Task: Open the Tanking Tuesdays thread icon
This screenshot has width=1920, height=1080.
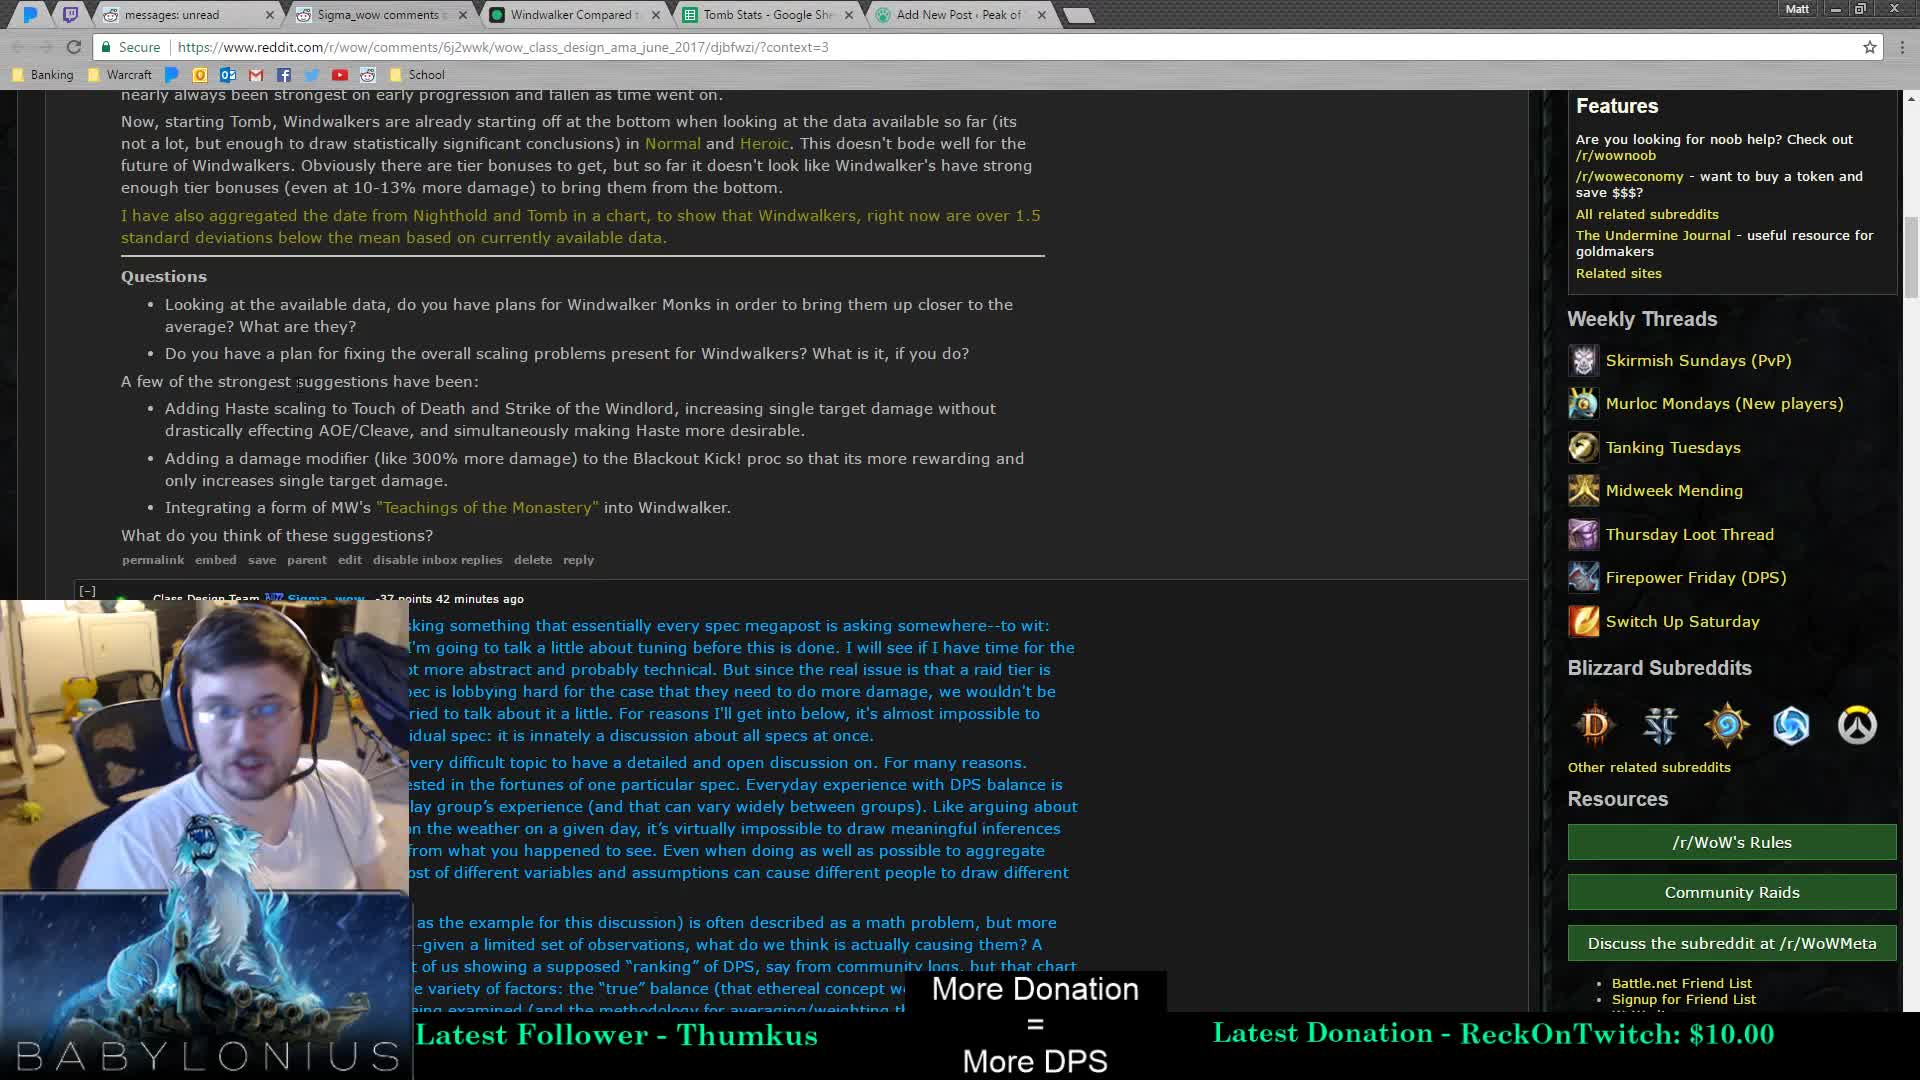Action: tap(1583, 447)
